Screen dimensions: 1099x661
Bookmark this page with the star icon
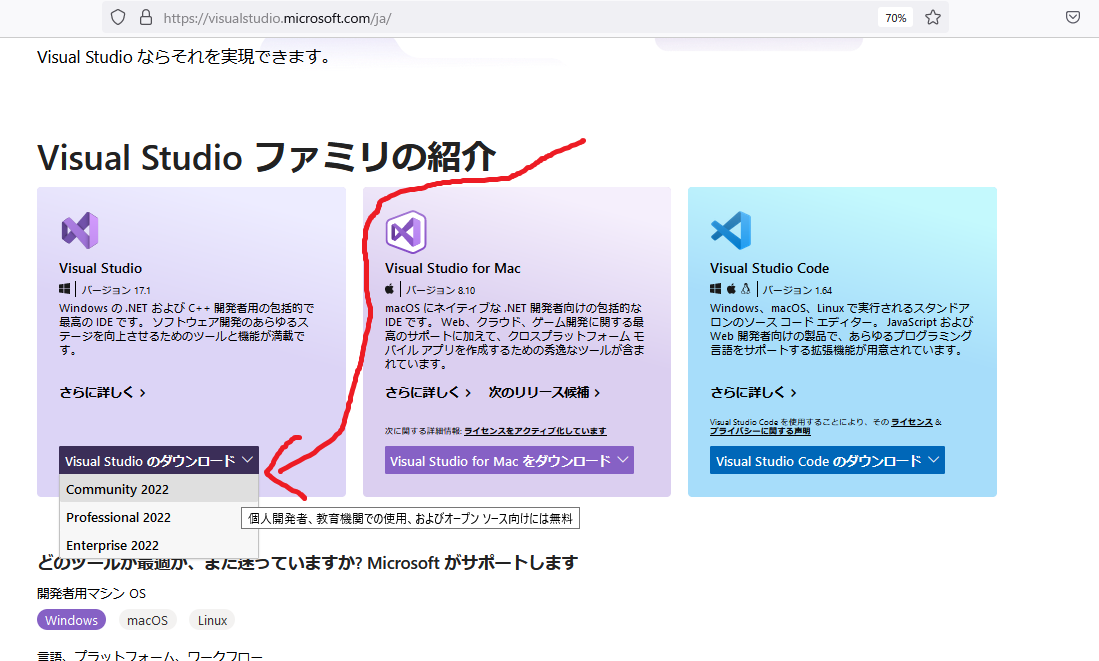click(x=932, y=17)
